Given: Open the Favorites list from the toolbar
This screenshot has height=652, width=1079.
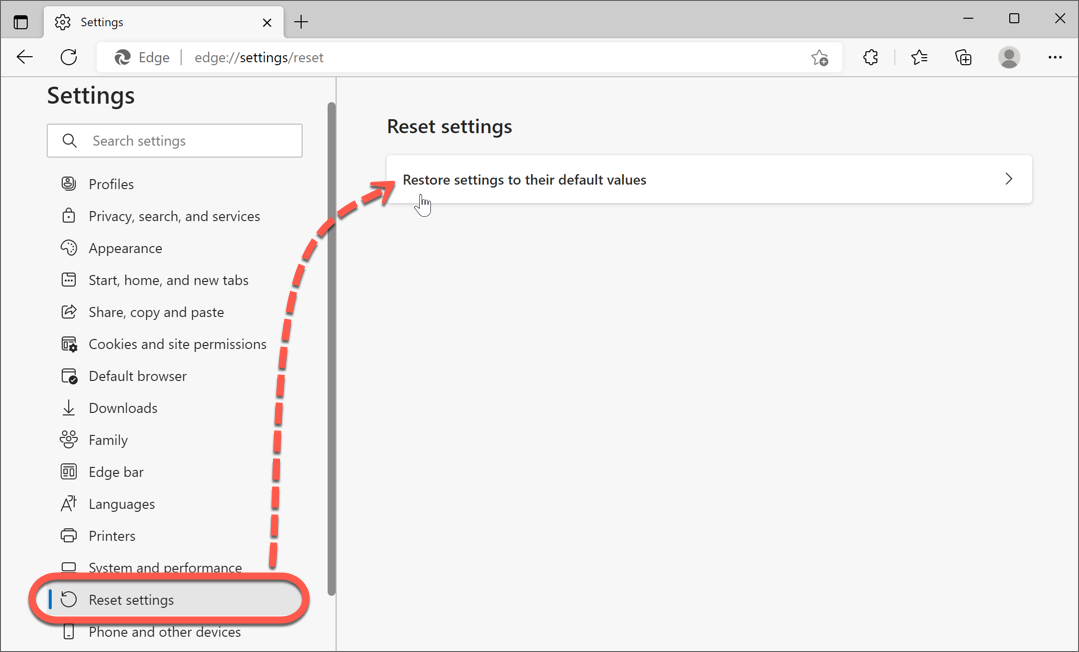Looking at the screenshot, I should tap(918, 57).
